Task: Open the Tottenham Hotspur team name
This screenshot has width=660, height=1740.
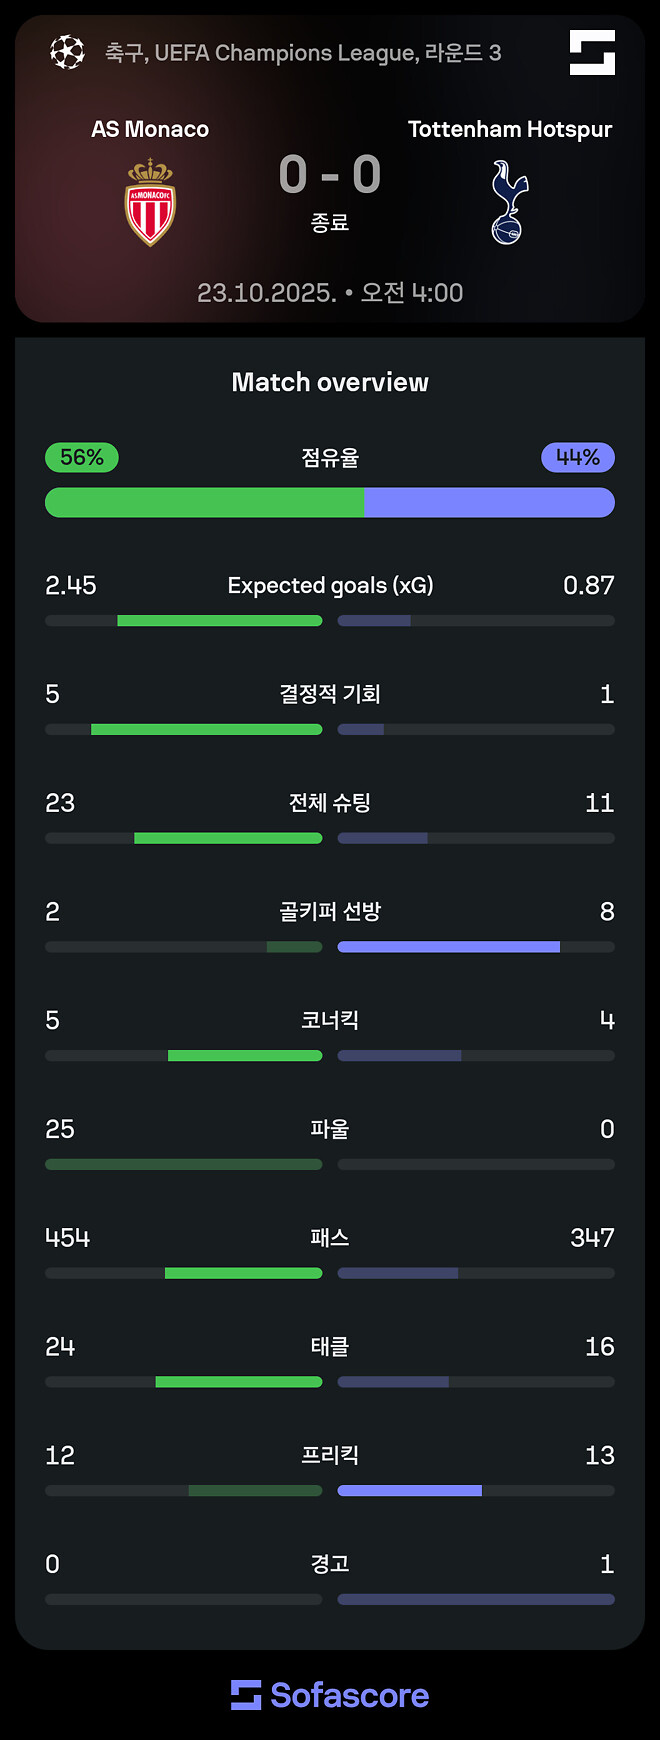Action: coord(509,129)
